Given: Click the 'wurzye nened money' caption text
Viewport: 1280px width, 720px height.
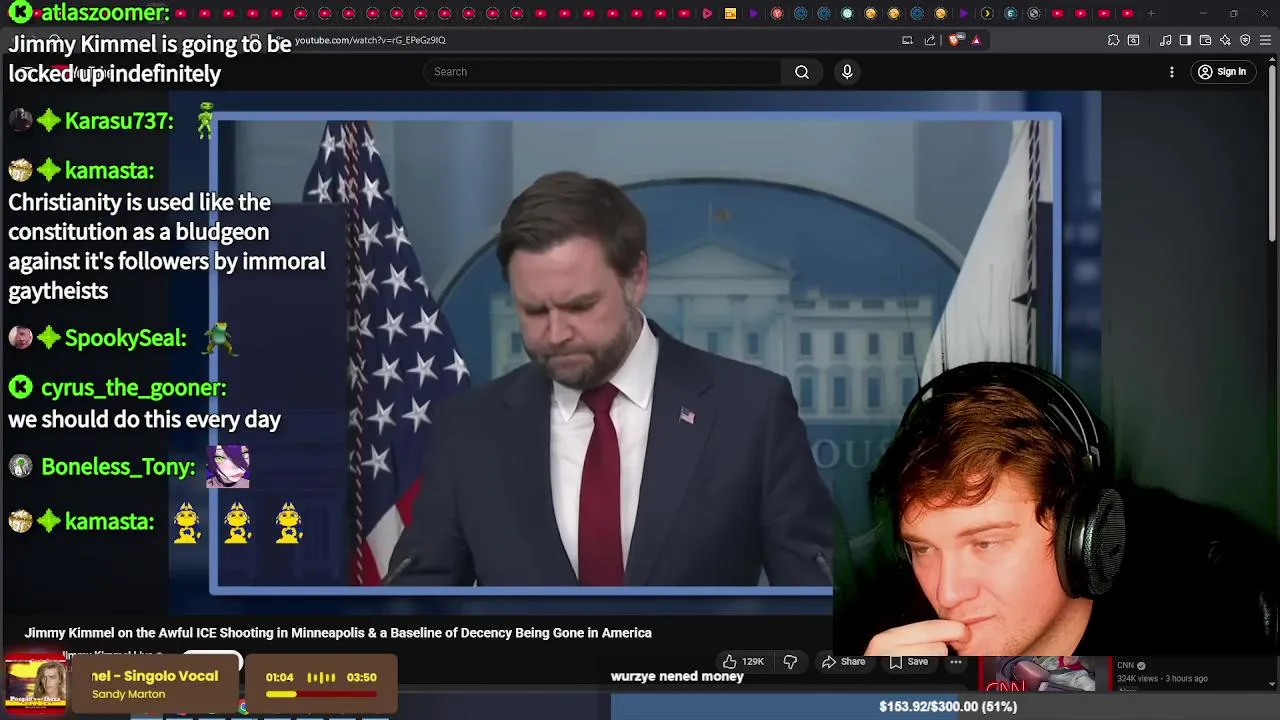Looking at the screenshot, I should click(677, 676).
